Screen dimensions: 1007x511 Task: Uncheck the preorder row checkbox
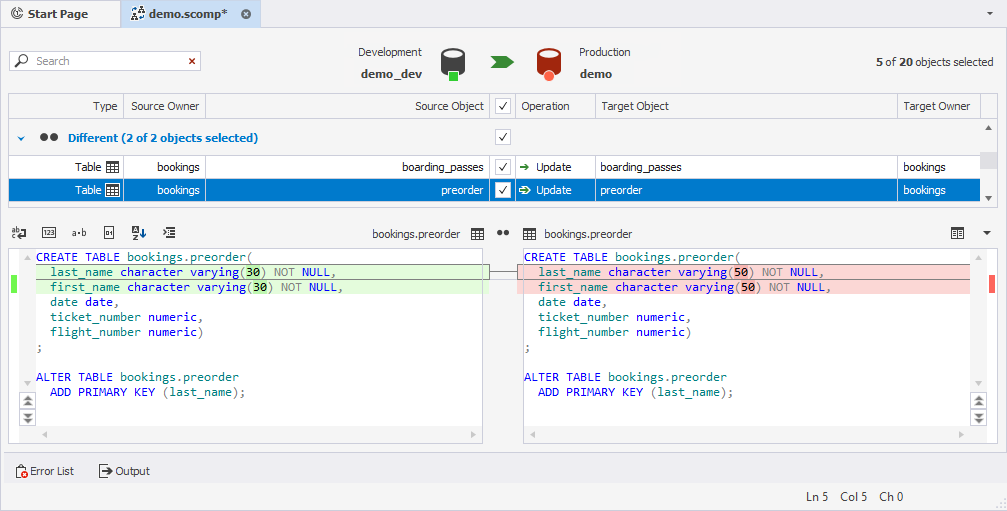coord(503,190)
